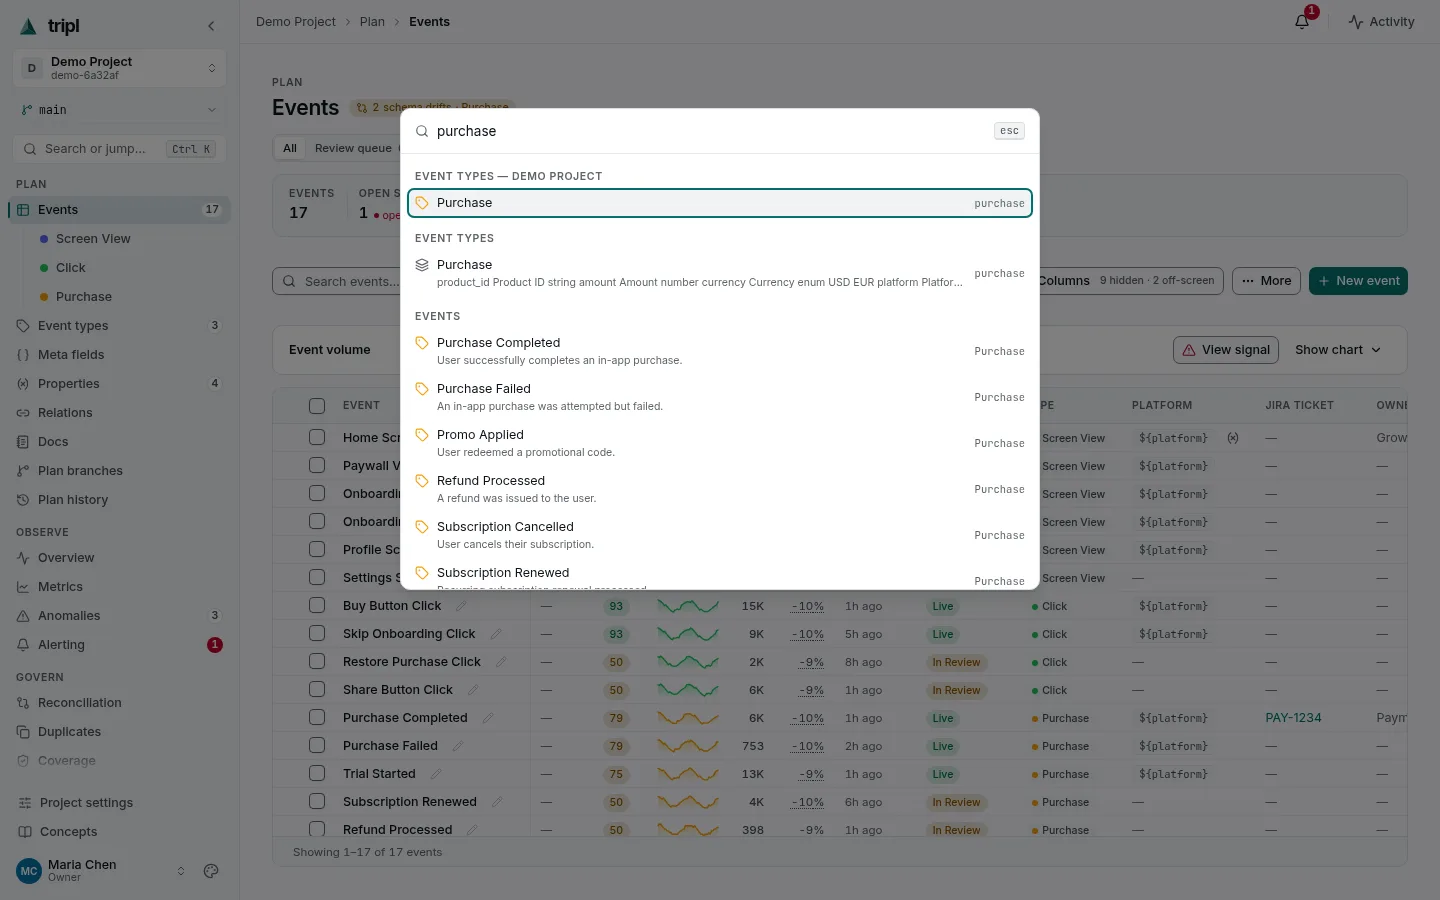Open Plan branches
This screenshot has width=1440, height=900.
pyautogui.click(x=119, y=471)
